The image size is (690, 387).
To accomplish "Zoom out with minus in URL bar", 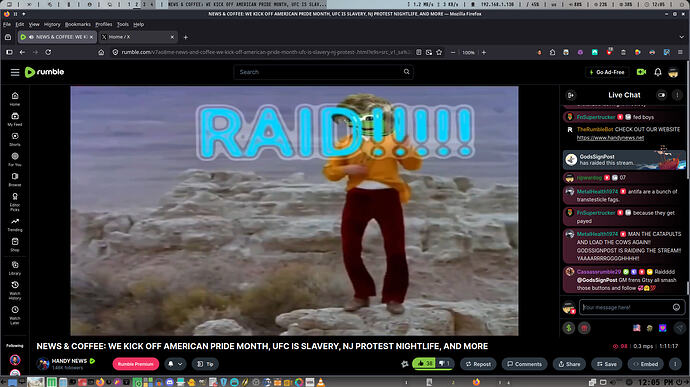I will point(453,52).
